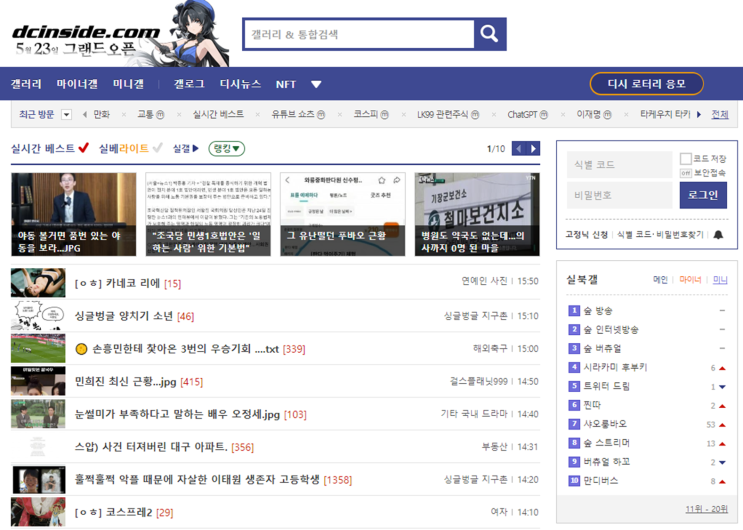Remove 만화 from recent visits
The image size is (743, 530).
pos(124,115)
